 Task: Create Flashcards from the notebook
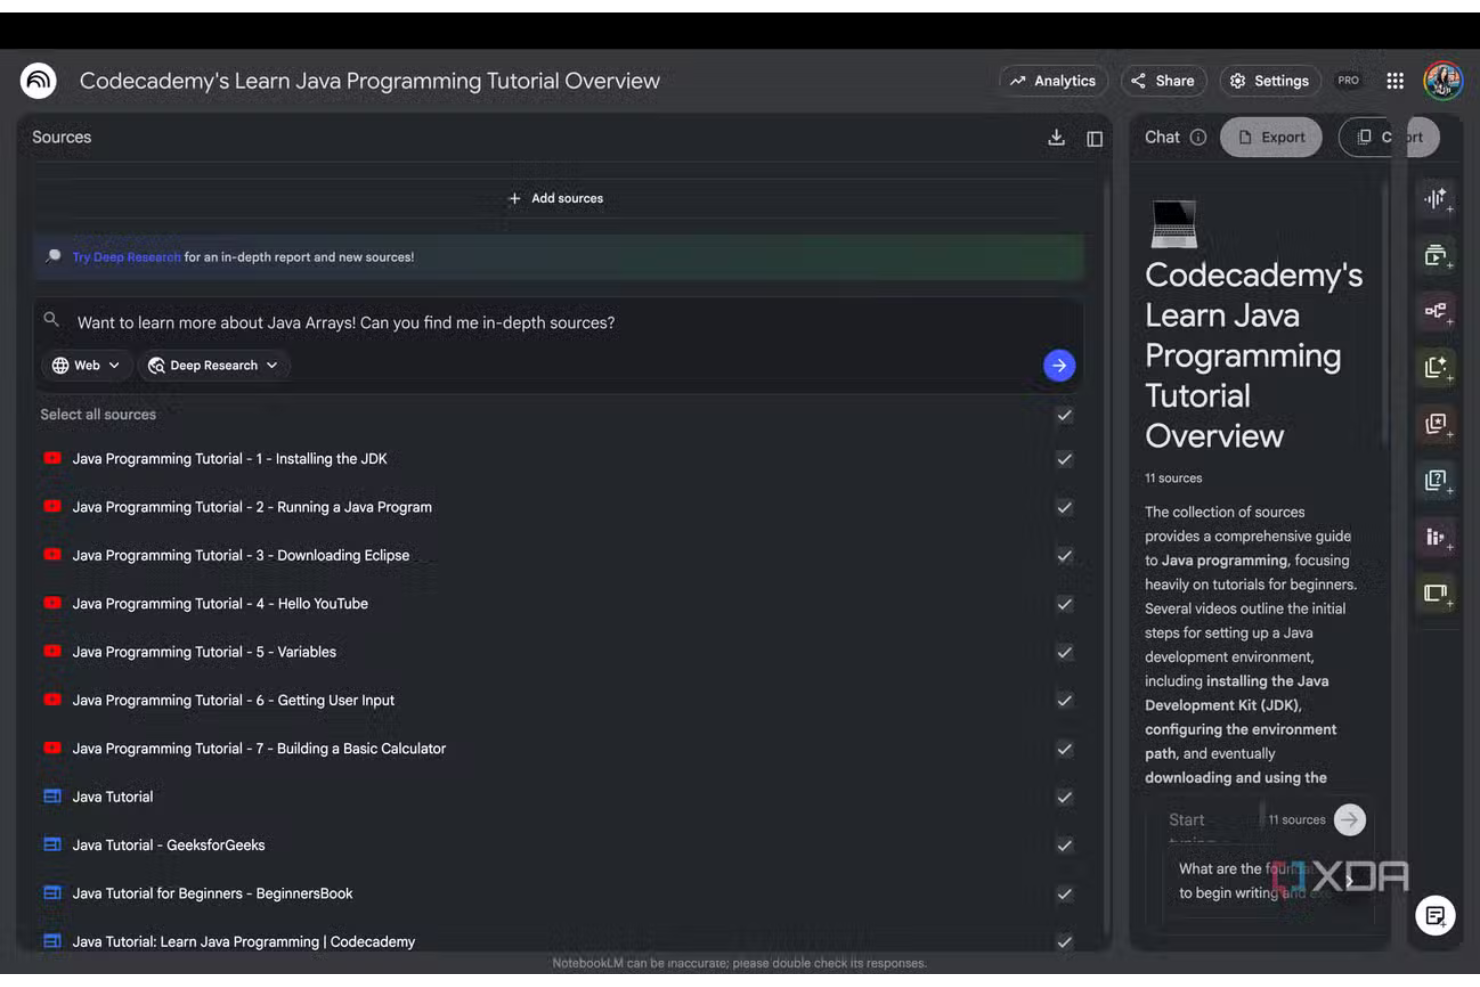coord(1437,424)
